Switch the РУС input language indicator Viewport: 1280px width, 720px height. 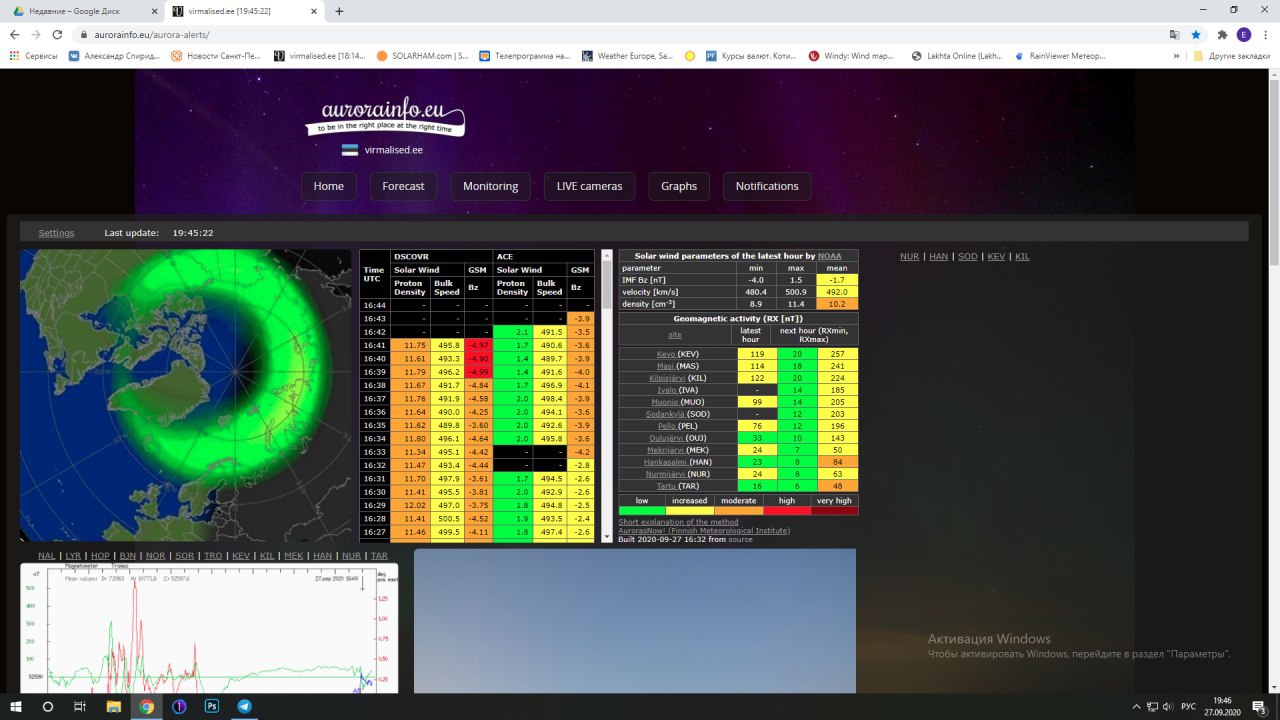point(1189,706)
